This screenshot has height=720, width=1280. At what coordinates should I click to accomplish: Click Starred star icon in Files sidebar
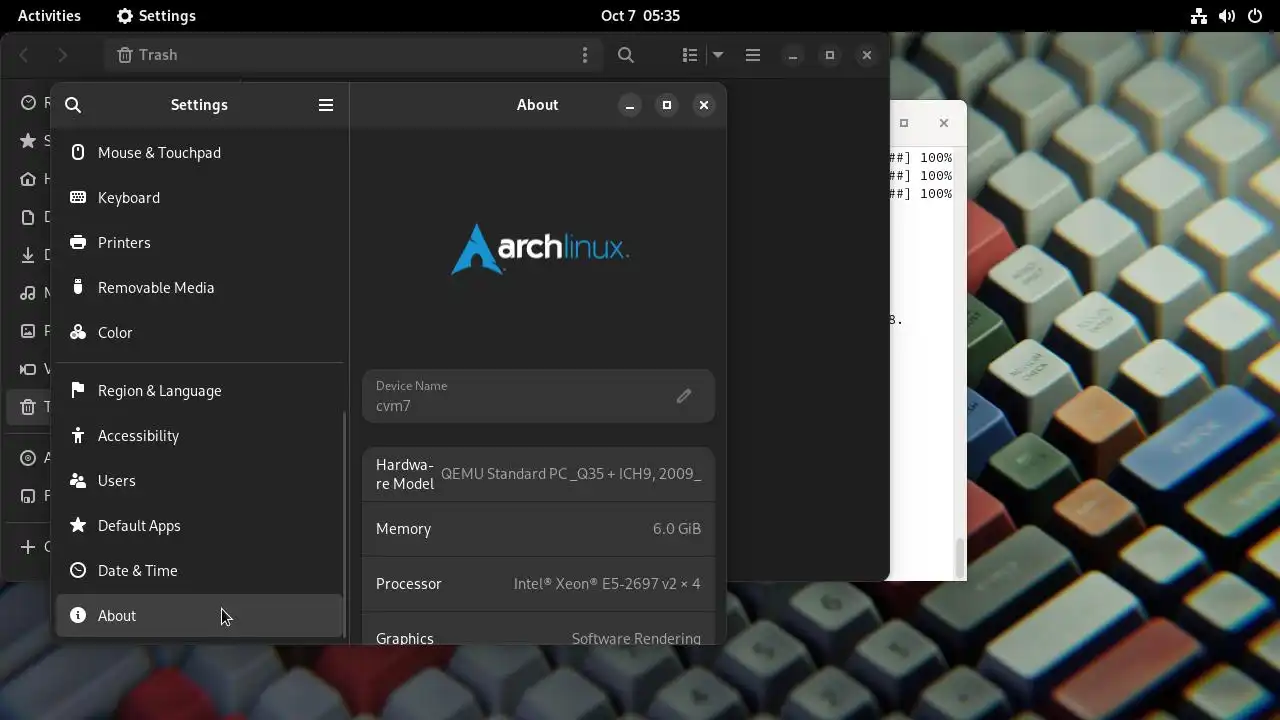28,141
